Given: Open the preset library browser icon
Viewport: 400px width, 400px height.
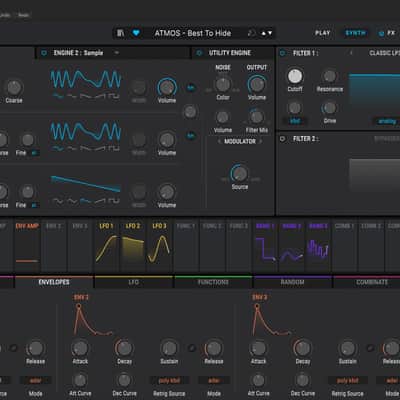Looking at the screenshot, I should click(120, 33).
